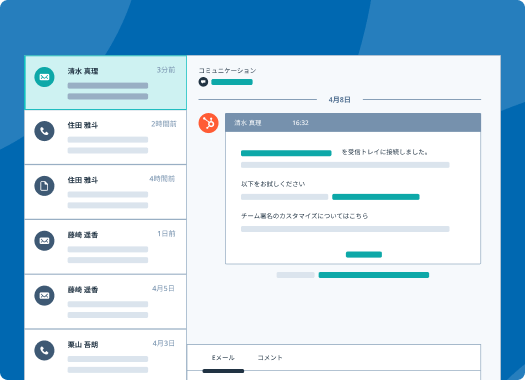
Task: Click the phone icon beside 栗山 吾朗
Action: [x=44, y=351]
